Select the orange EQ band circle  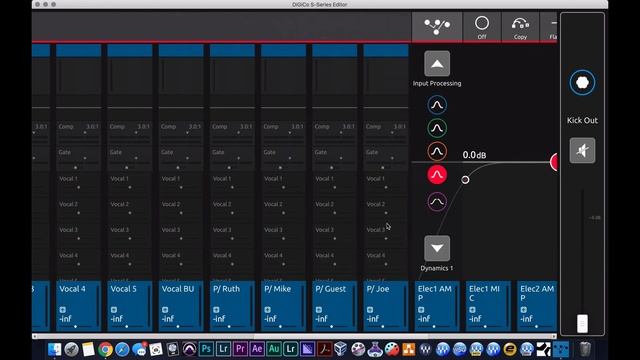[437, 151]
